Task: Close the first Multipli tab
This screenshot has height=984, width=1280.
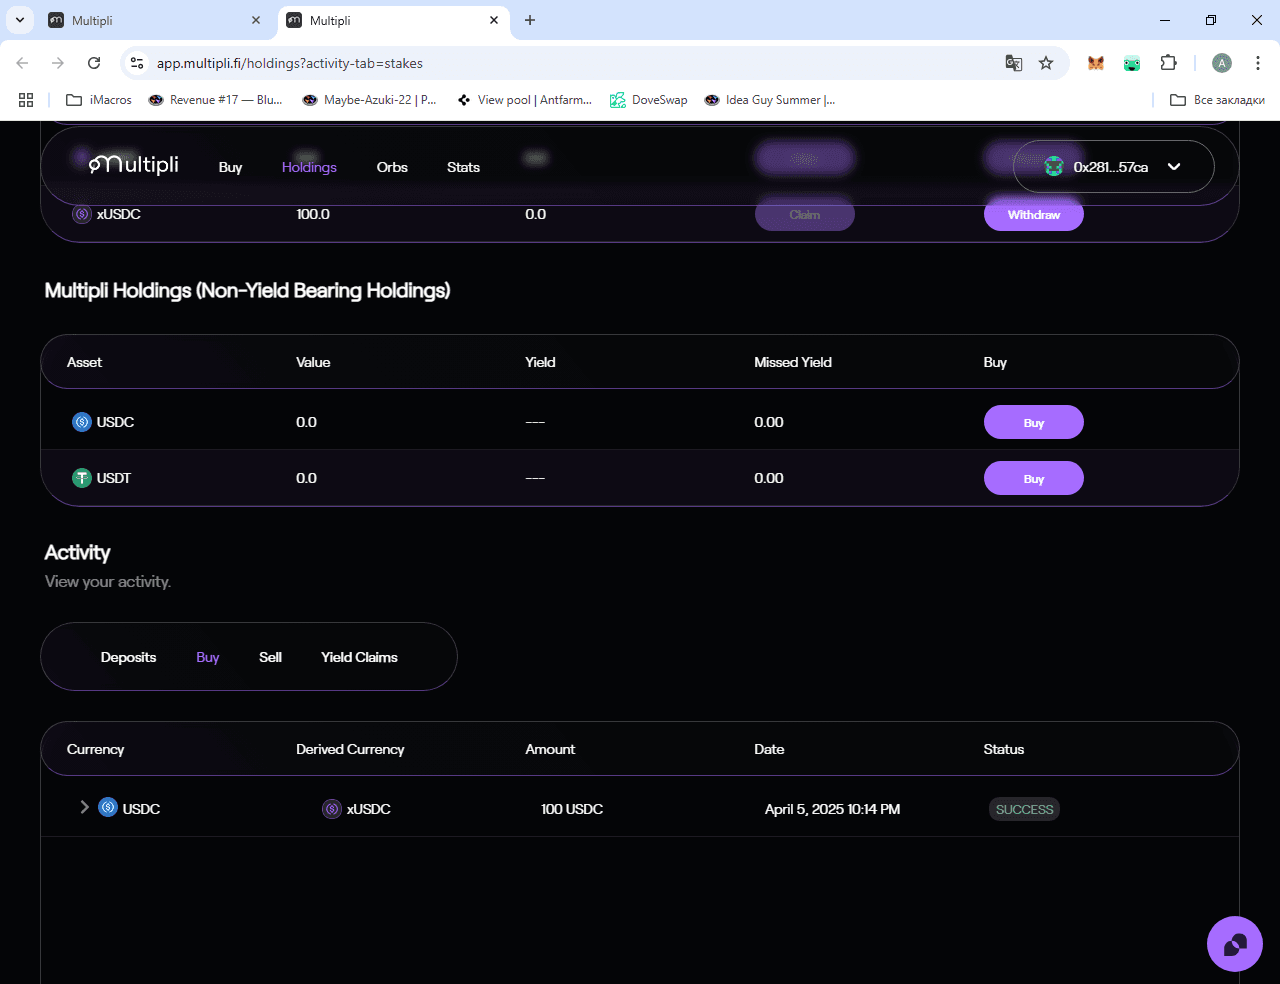Action: (256, 20)
